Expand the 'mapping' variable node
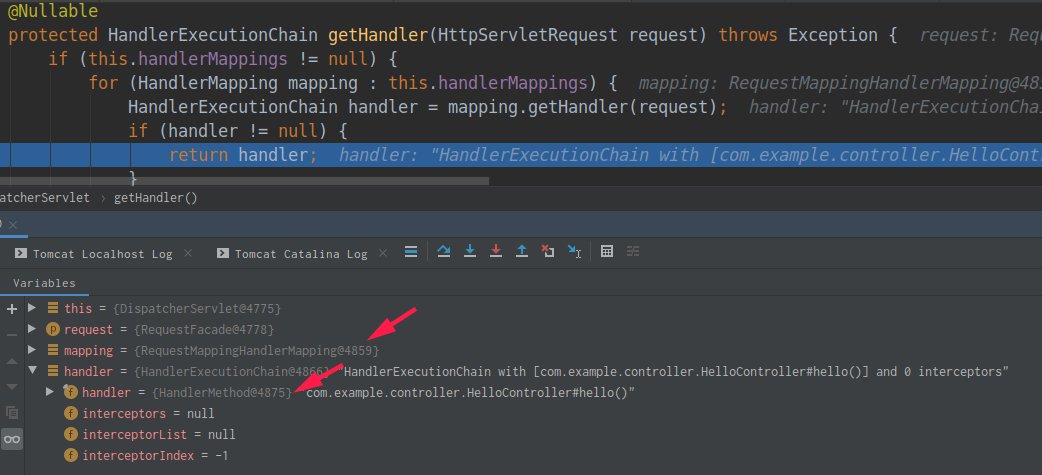 coord(33,350)
